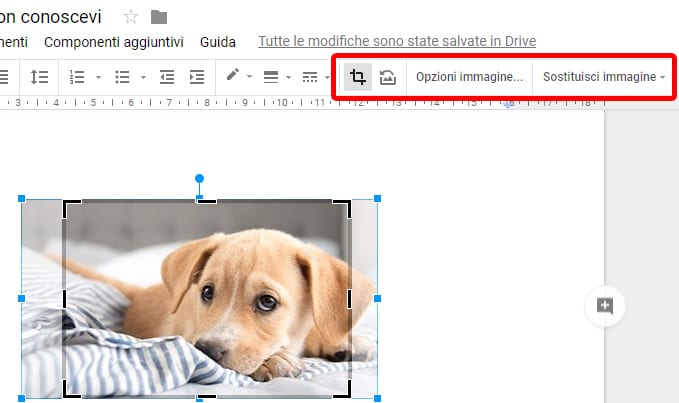Click the Opzioni immagine button
The height and width of the screenshot is (403, 679).
[x=469, y=77]
